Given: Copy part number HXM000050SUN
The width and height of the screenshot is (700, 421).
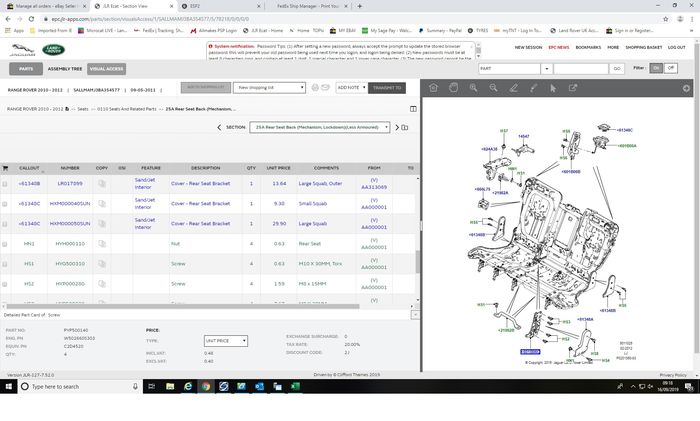Looking at the screenshot, I should point(102,224).
